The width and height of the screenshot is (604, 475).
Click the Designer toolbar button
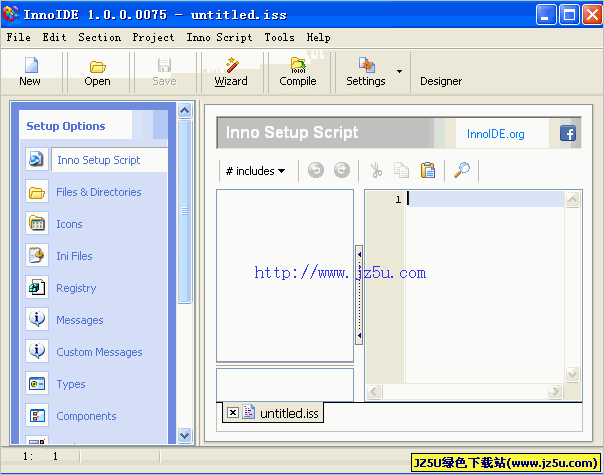[x=441, y=81]
